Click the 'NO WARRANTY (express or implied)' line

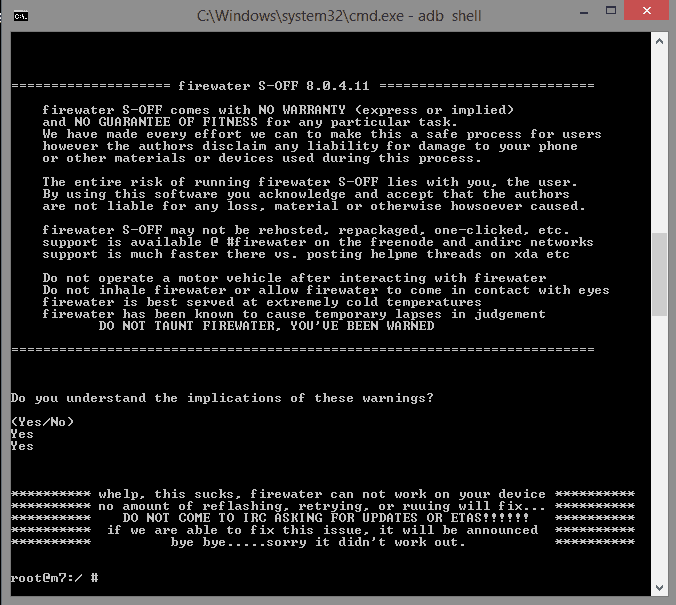click(x=278, y=110)
